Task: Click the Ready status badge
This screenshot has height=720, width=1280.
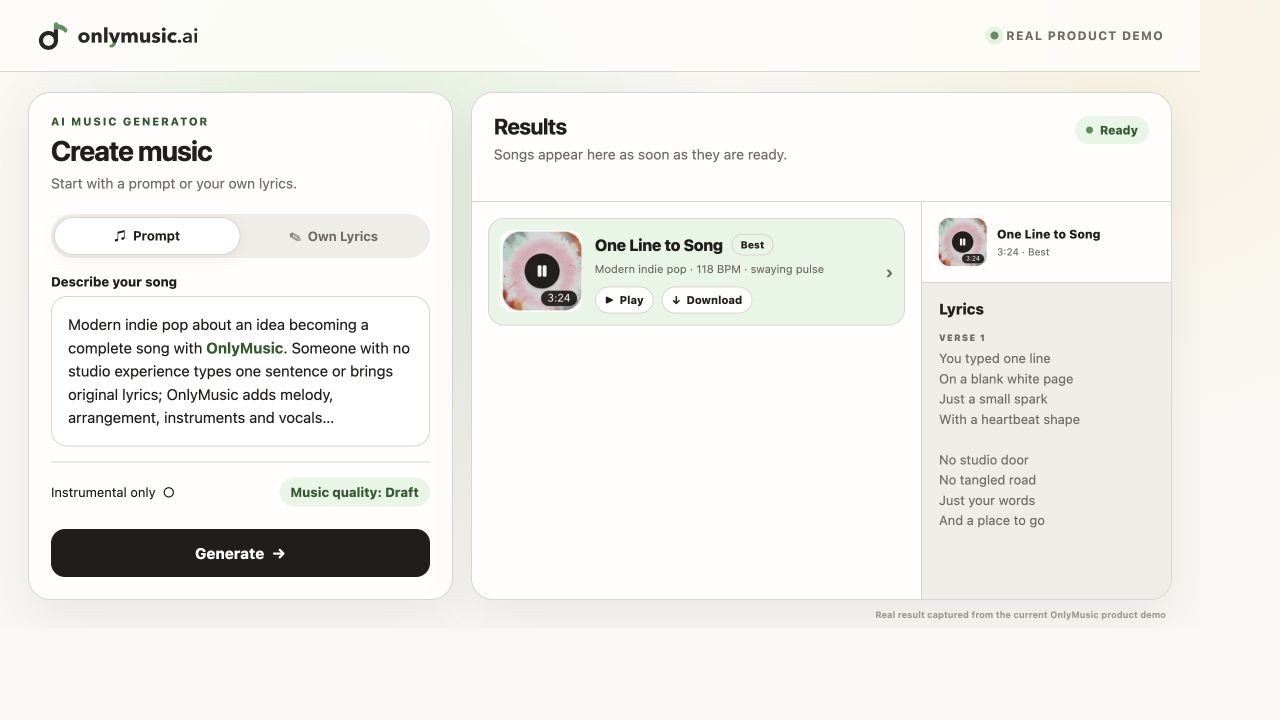Action: coord(1112,130)
